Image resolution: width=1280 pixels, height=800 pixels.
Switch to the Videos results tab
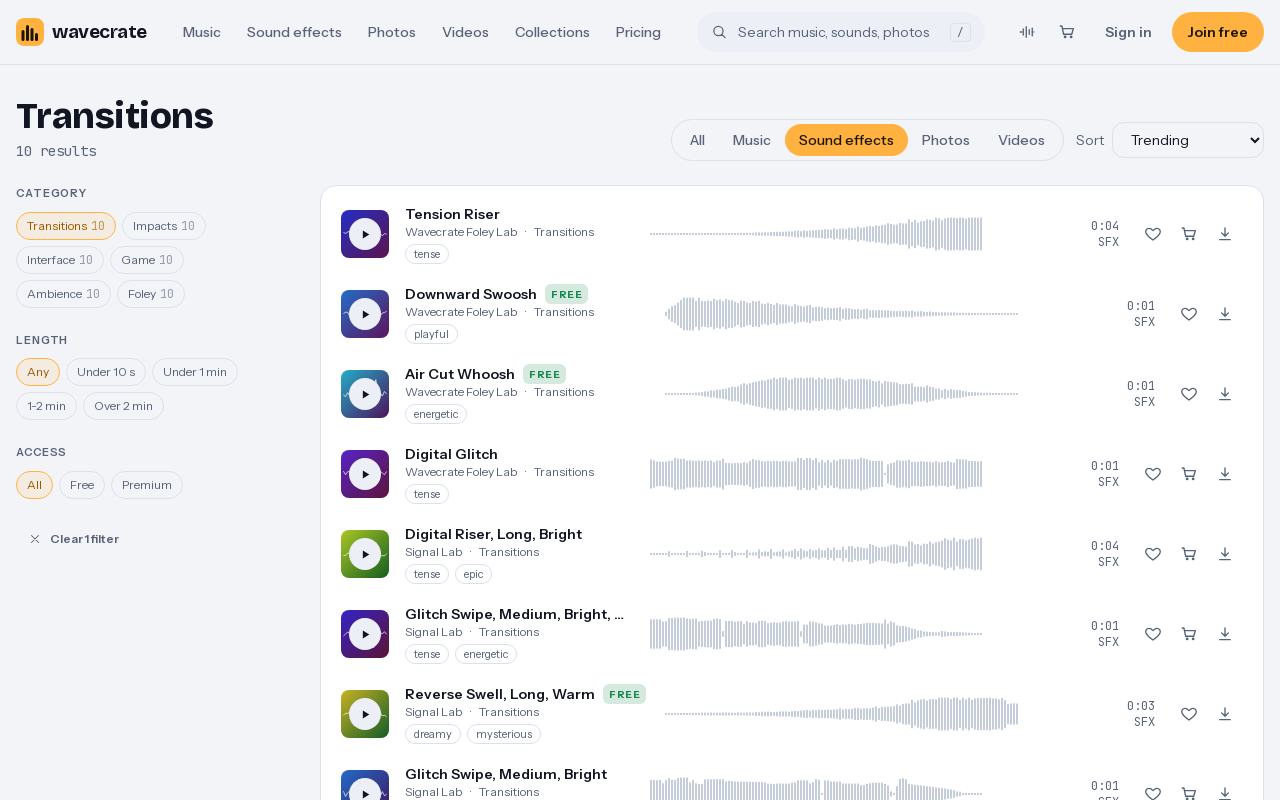pyautogui.click(x=1021, y=140)
